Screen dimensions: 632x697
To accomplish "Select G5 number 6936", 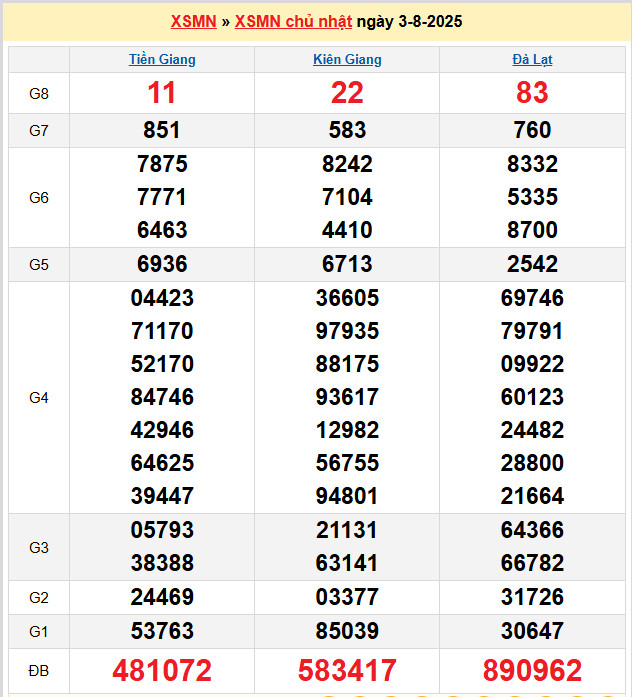I will (162, 264).
